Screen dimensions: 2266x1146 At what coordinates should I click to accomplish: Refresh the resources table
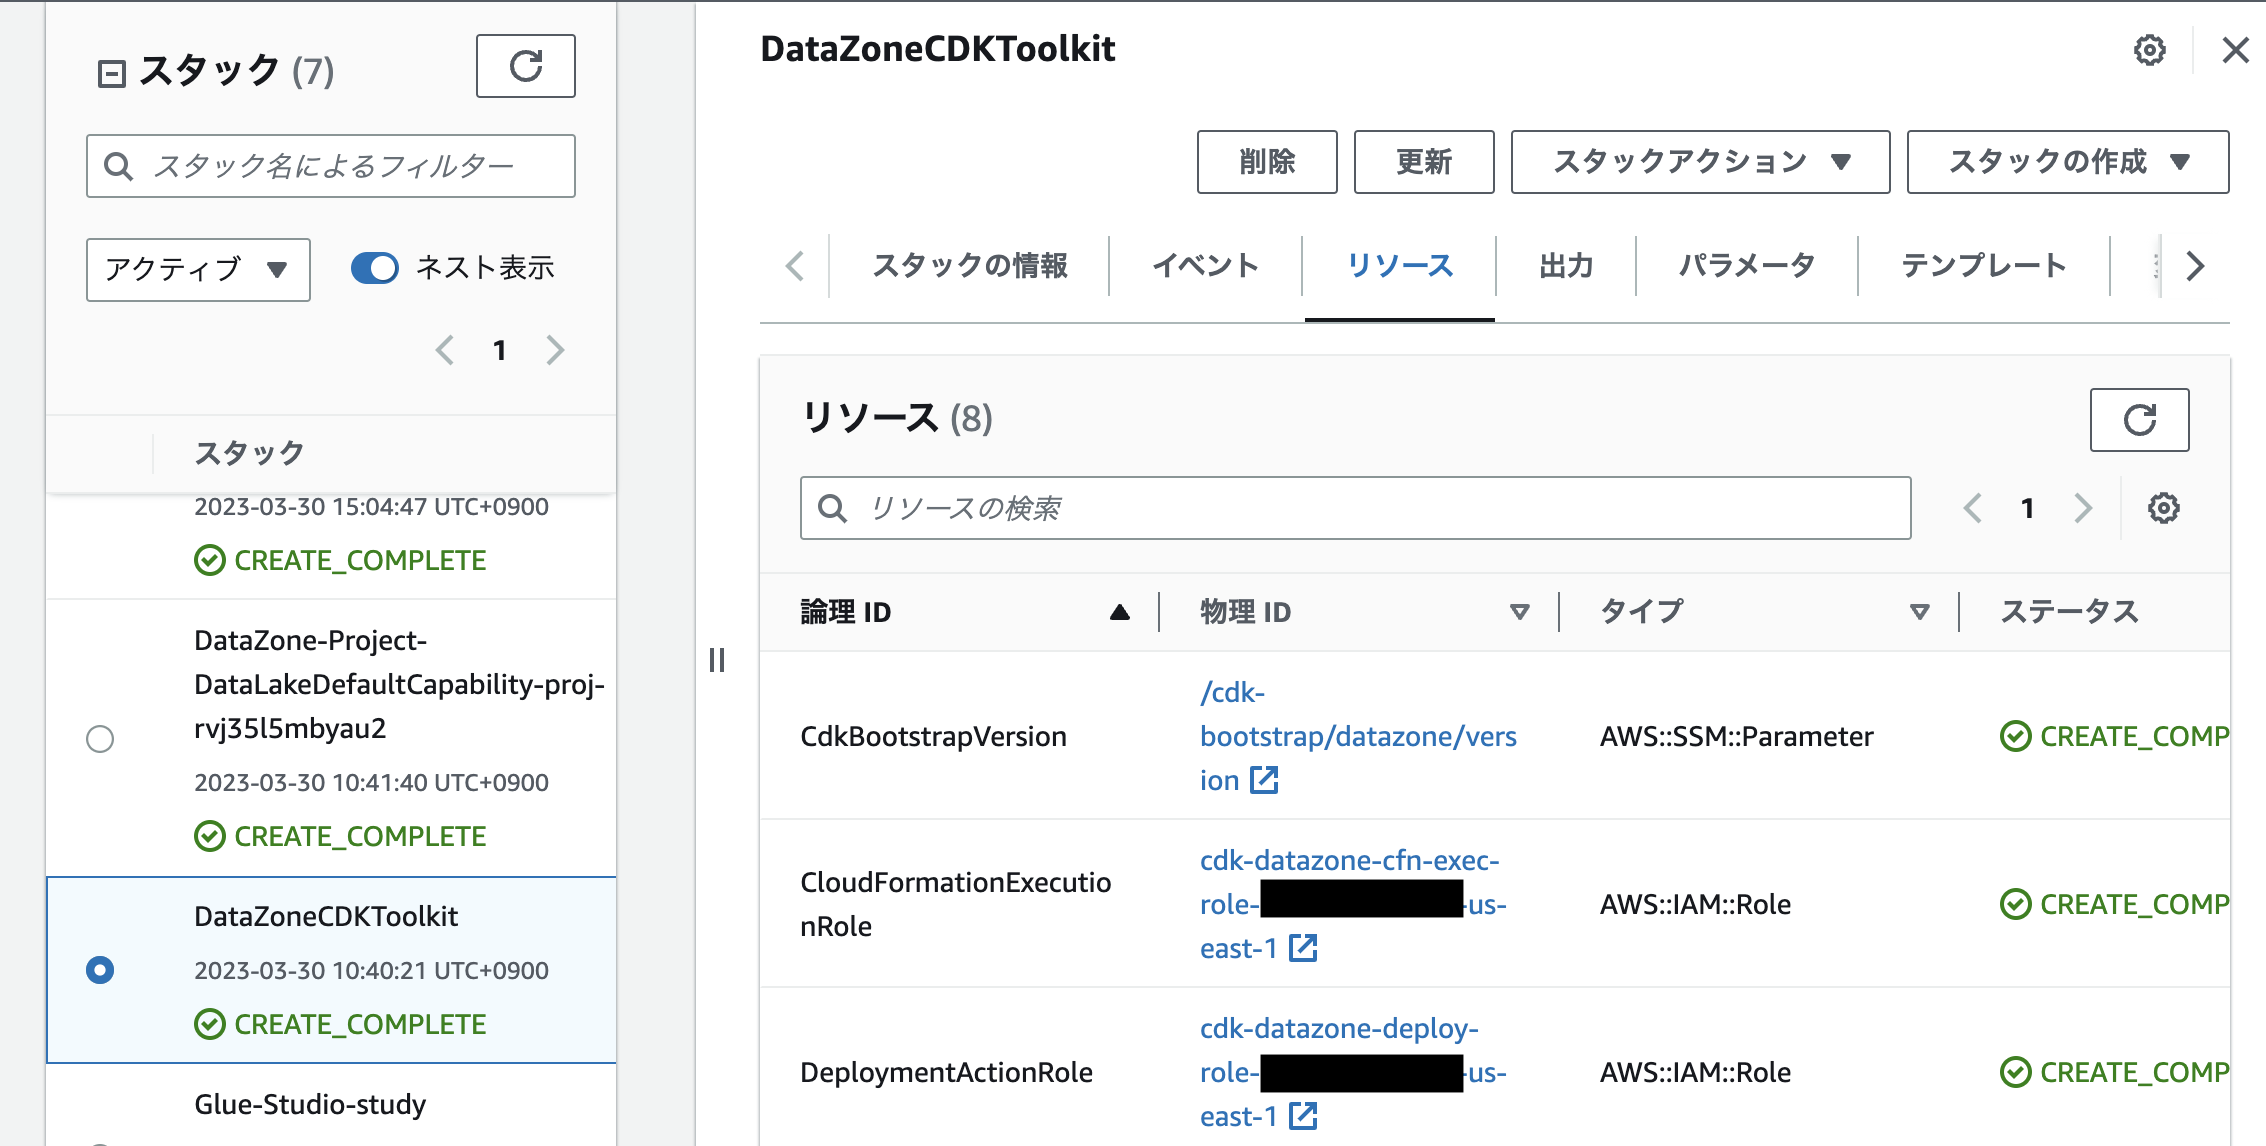click(x=2139, y=420)
